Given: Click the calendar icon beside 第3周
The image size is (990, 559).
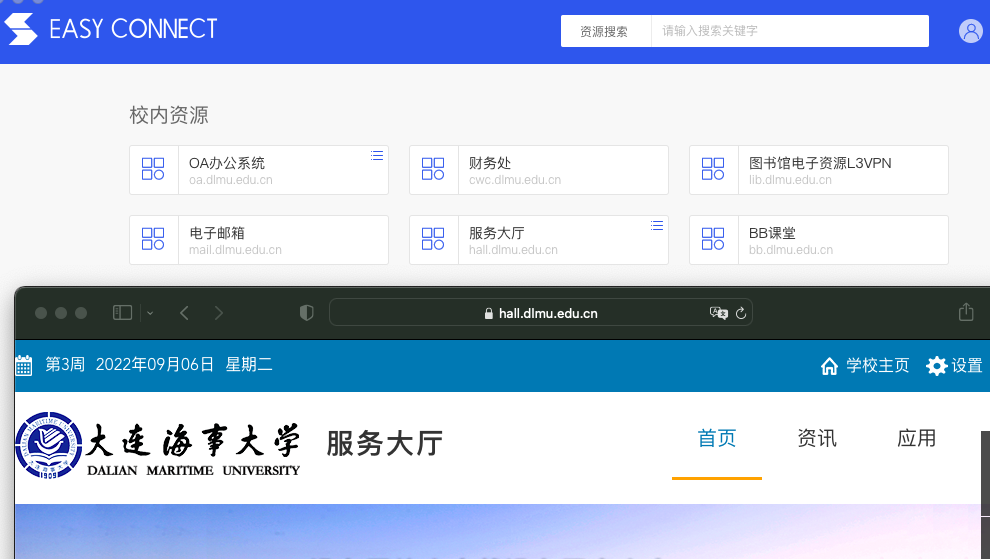Looking at the screenshot, I should pos(24,366).
